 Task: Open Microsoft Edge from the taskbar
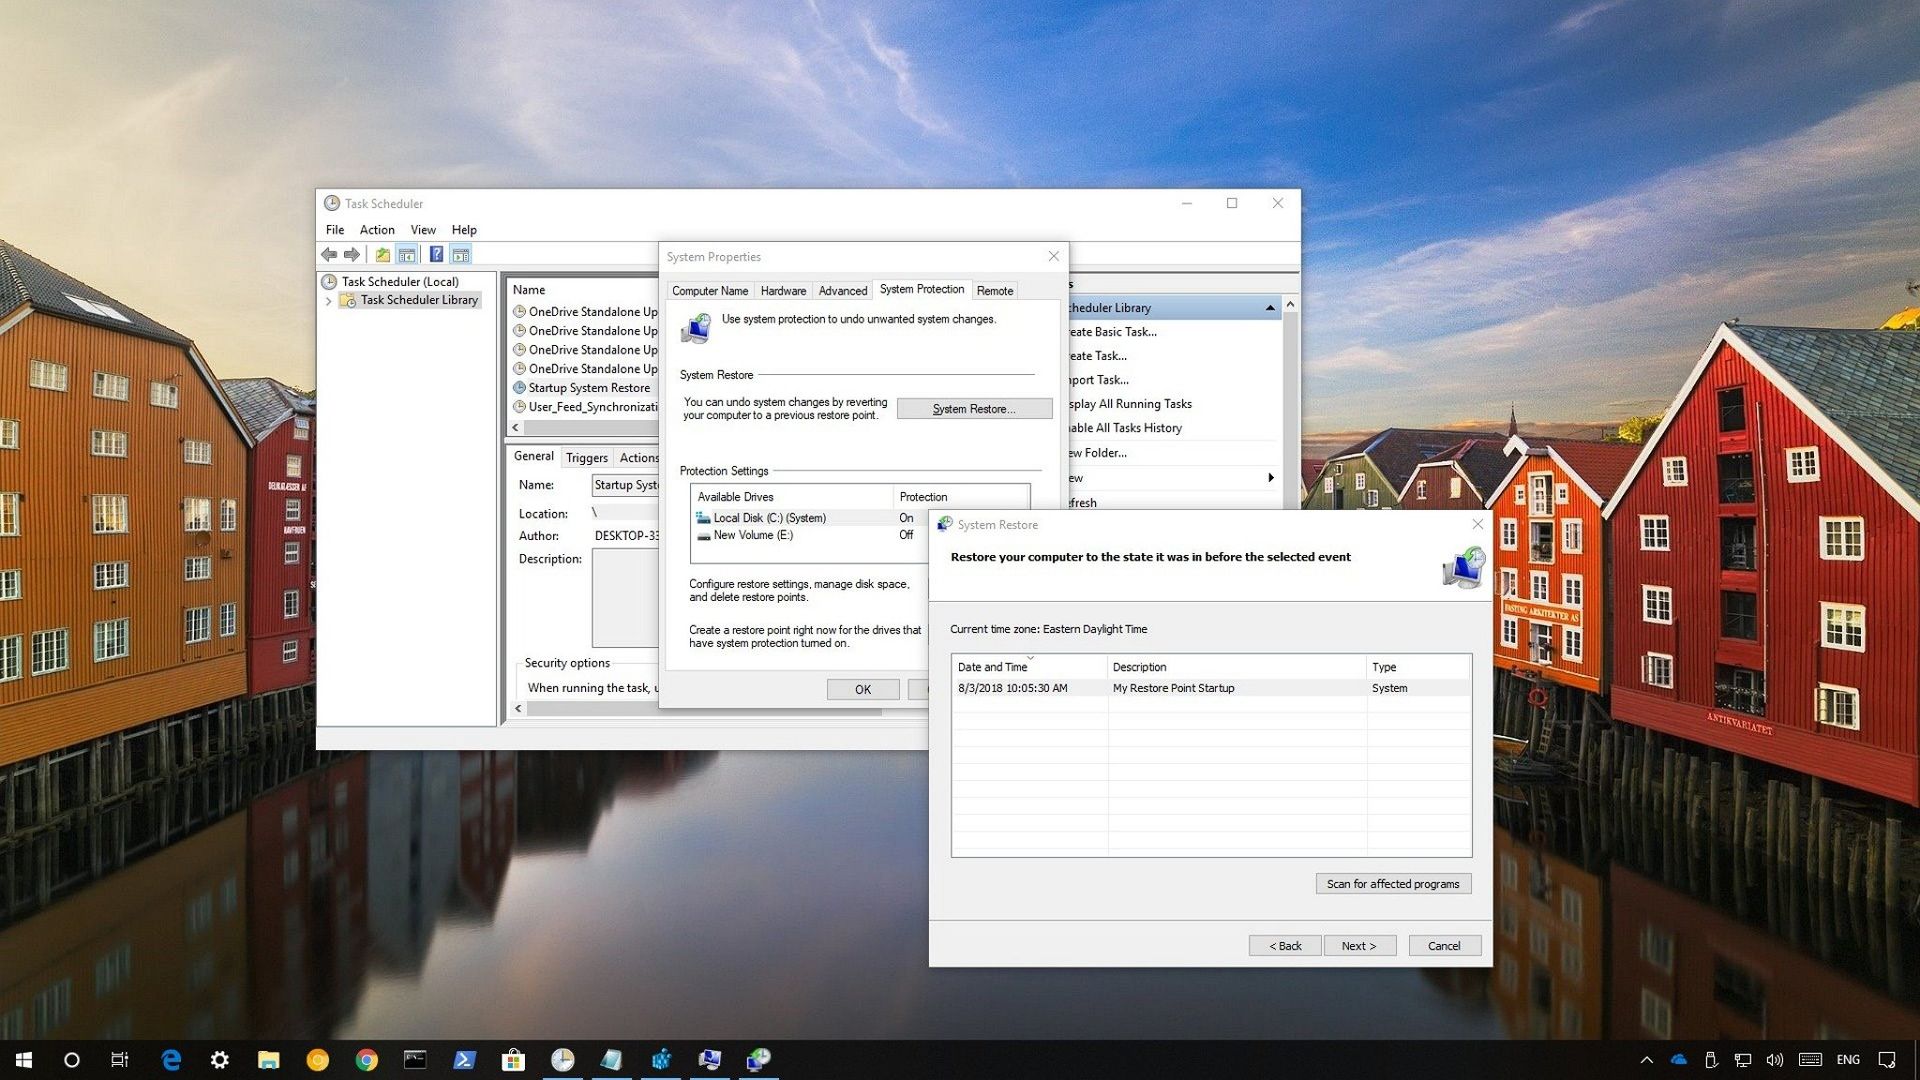170,1059
